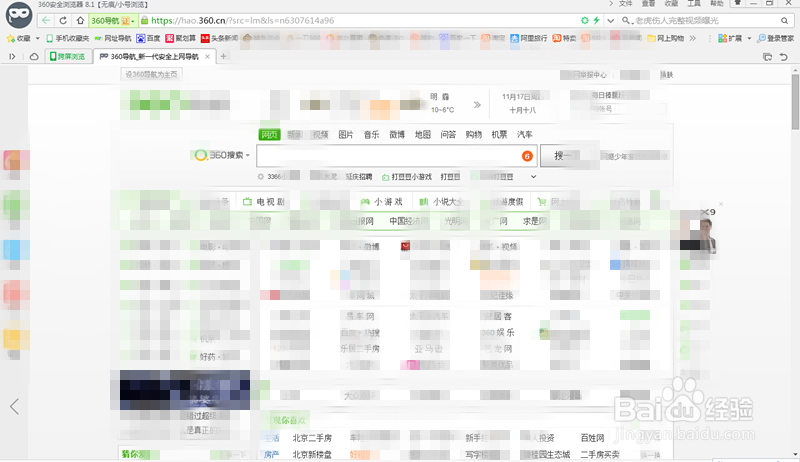Switch to 跨屏浏览 tab
The width and height of the screenshot is (800, 462).
(x=67, y=57)
